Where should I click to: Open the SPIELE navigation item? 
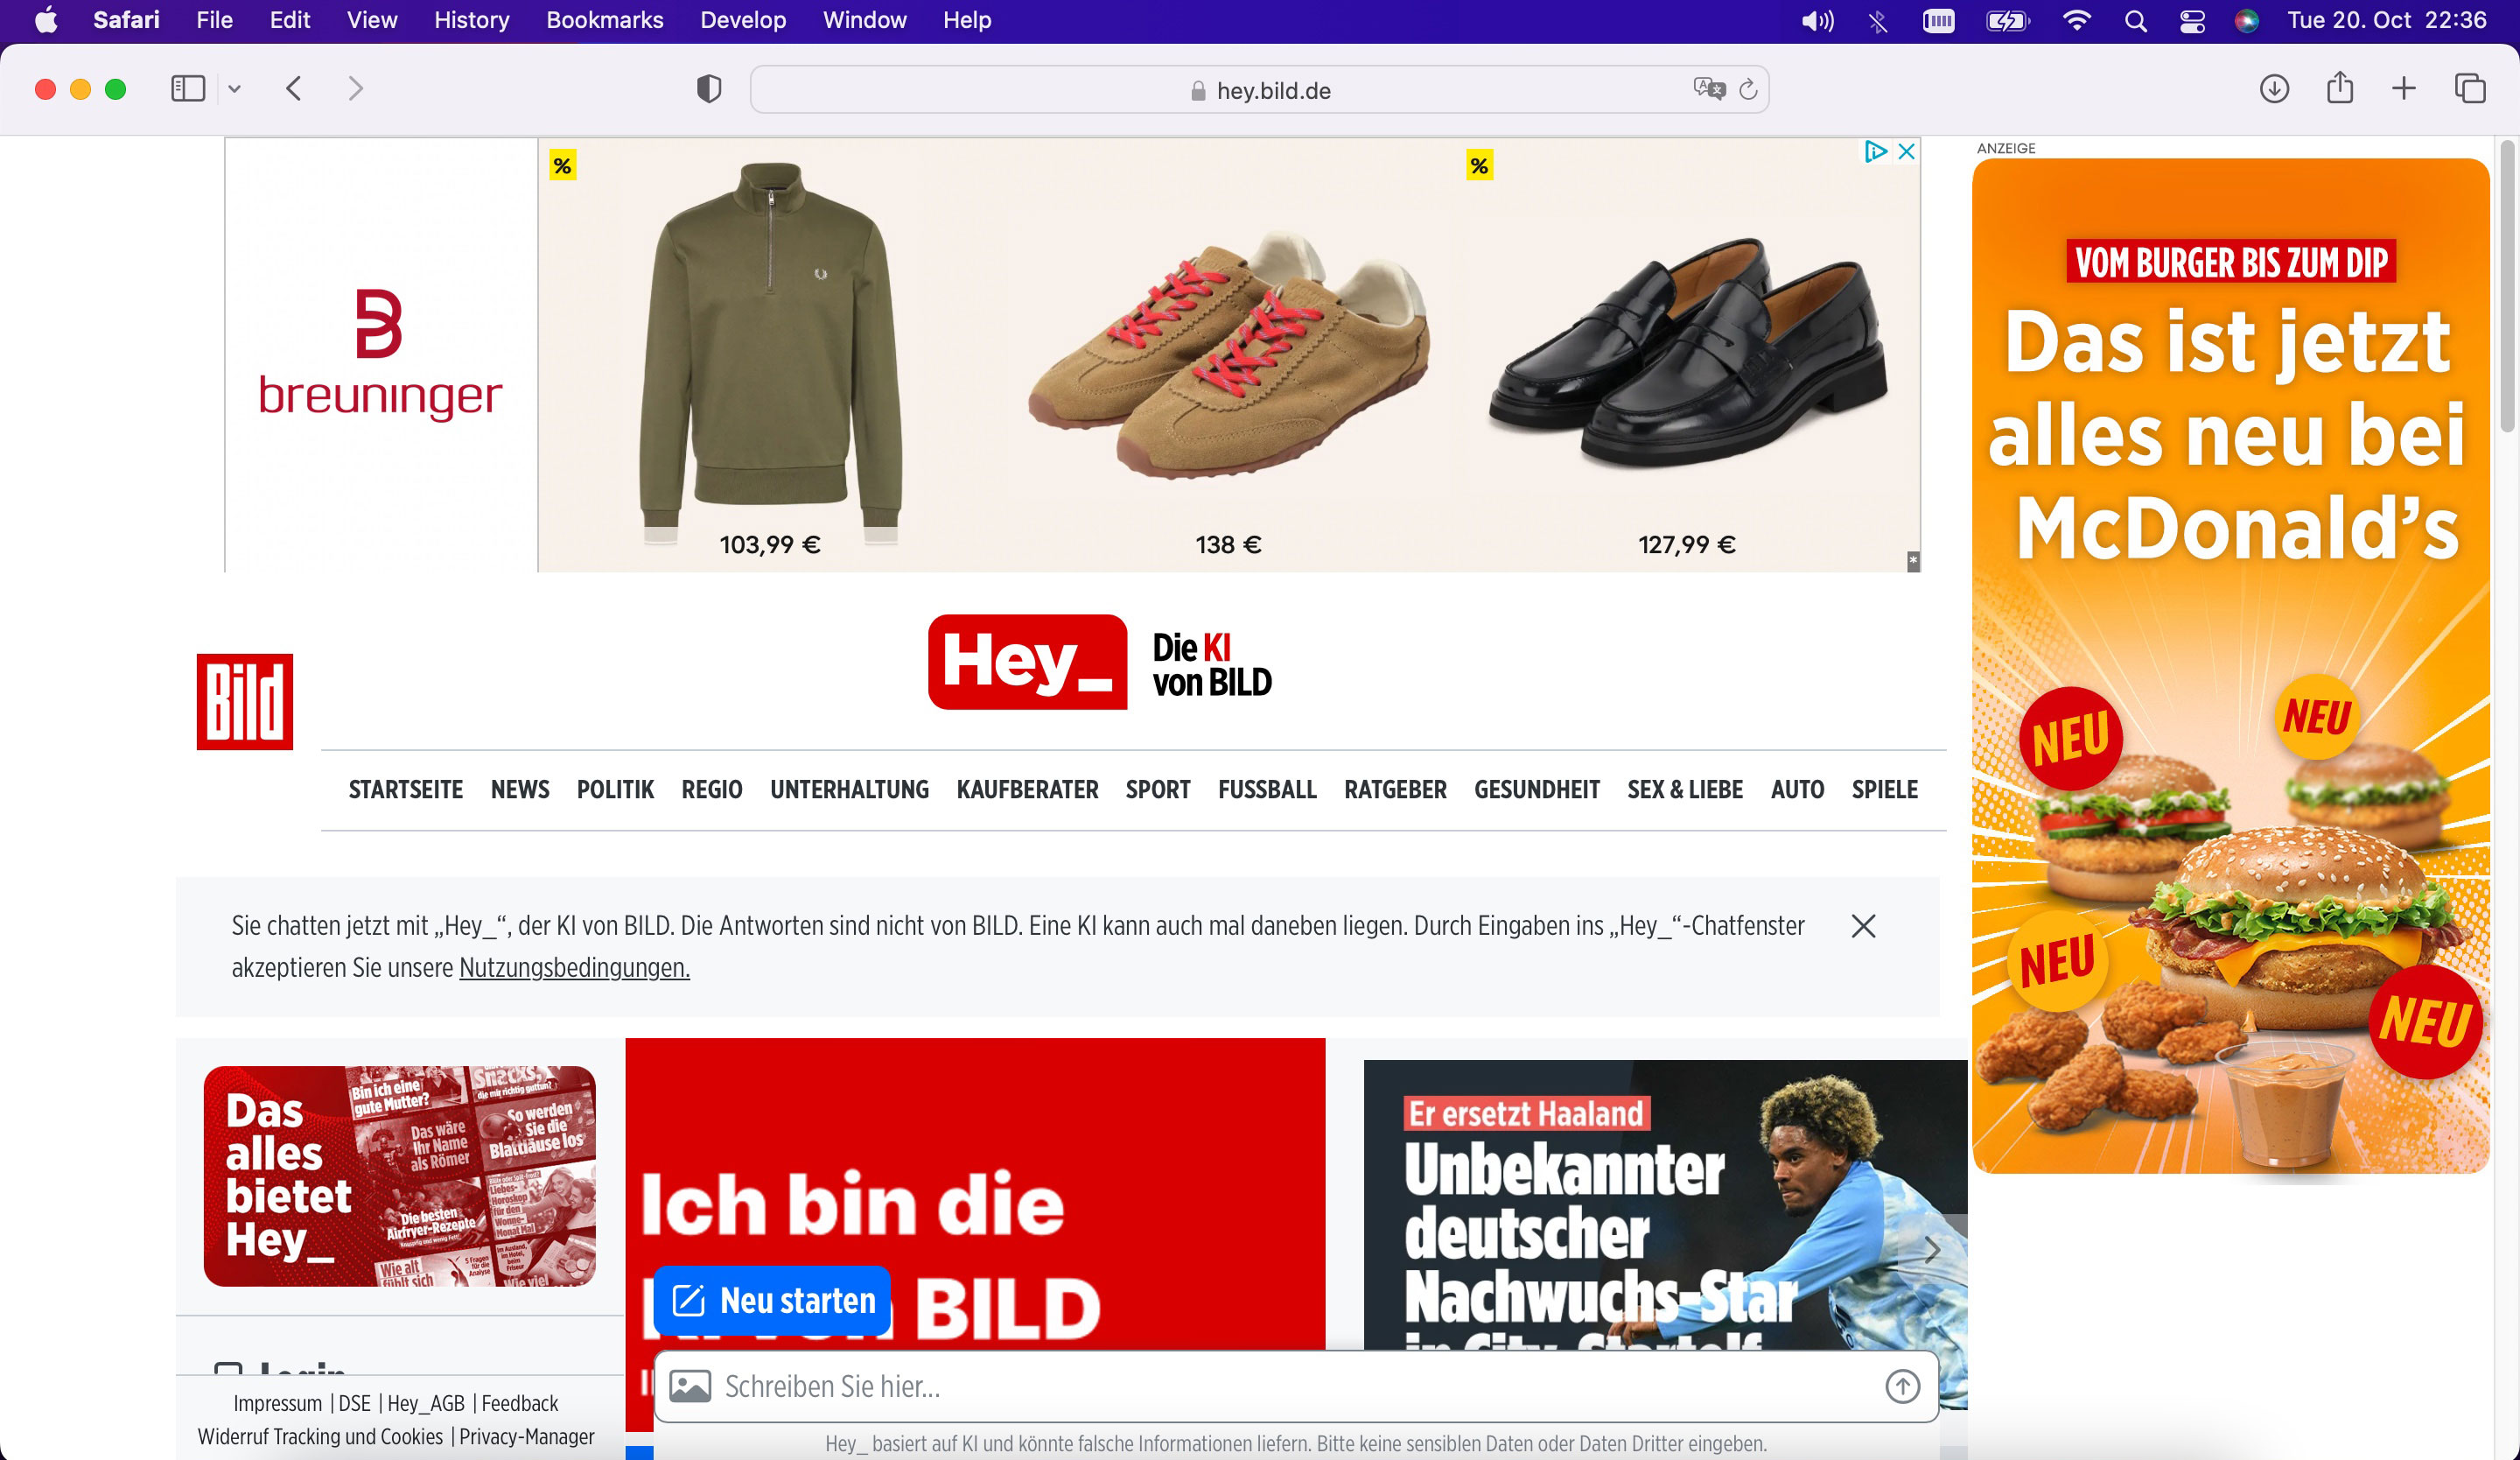[1884, 790]
